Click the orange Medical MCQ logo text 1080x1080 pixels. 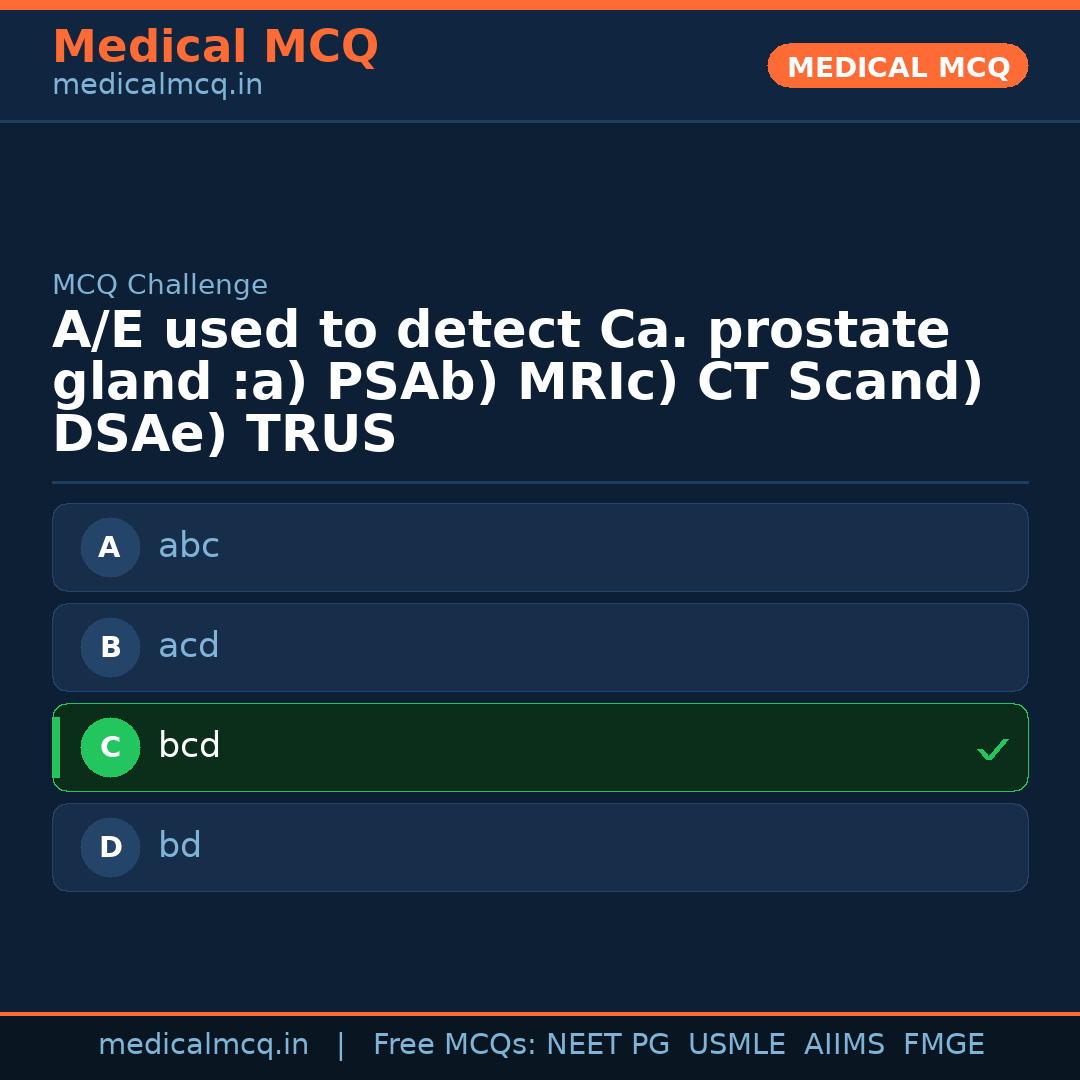coord(215,46)
